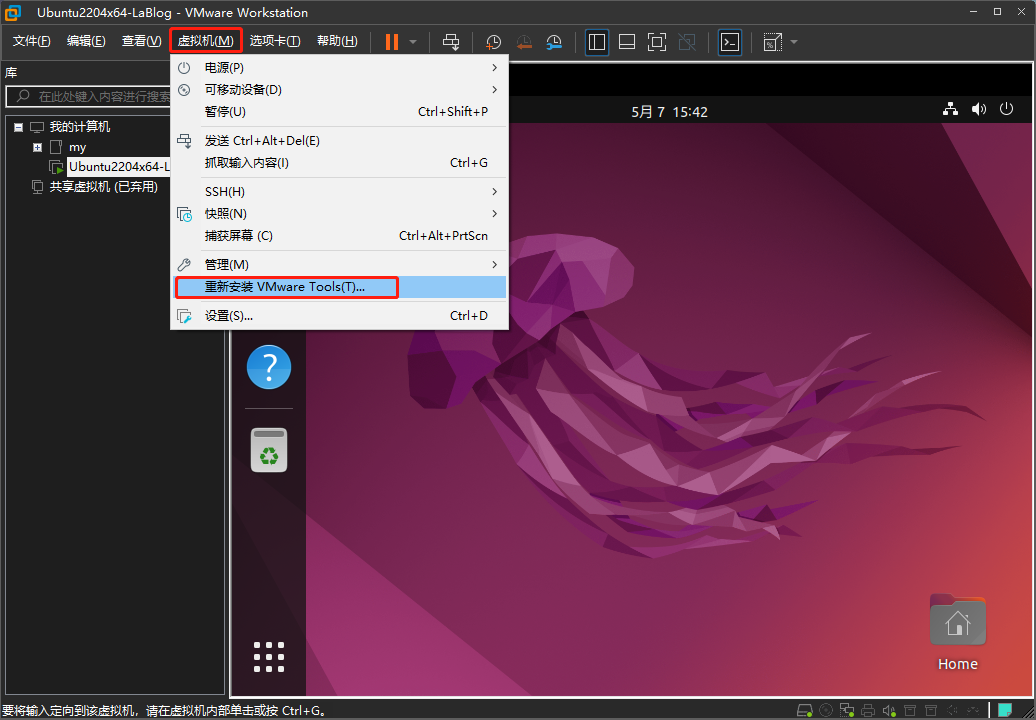
Task: Click Ubuntu network status icon
Action: point(950,110)
